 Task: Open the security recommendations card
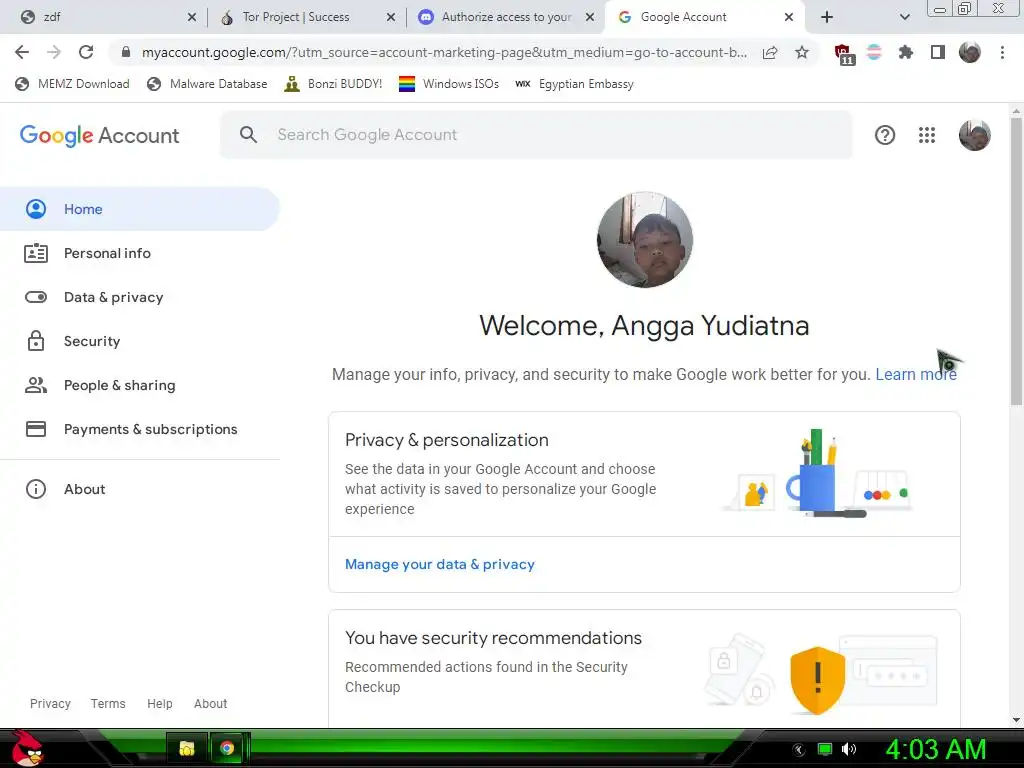644,667
